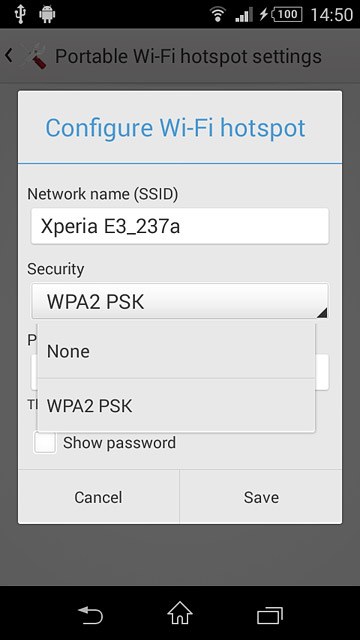Save the hotspot configuration
The image size is (360, 640).
coord(261,497)
